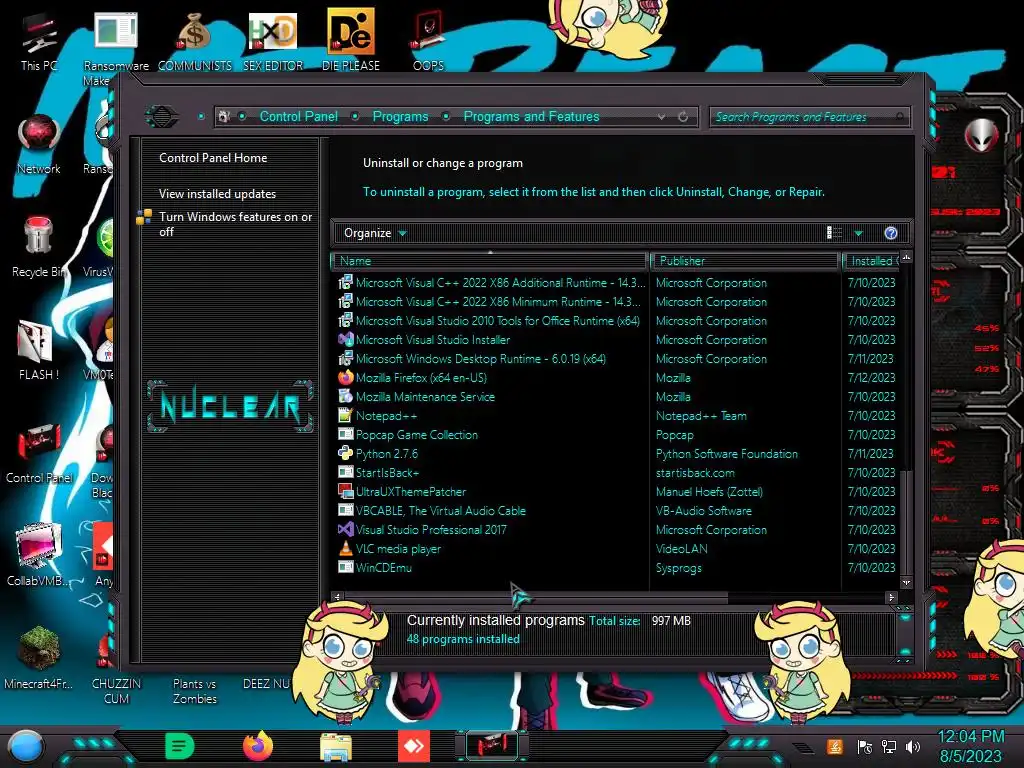Sort by the Publisher column header

[745, 261]
